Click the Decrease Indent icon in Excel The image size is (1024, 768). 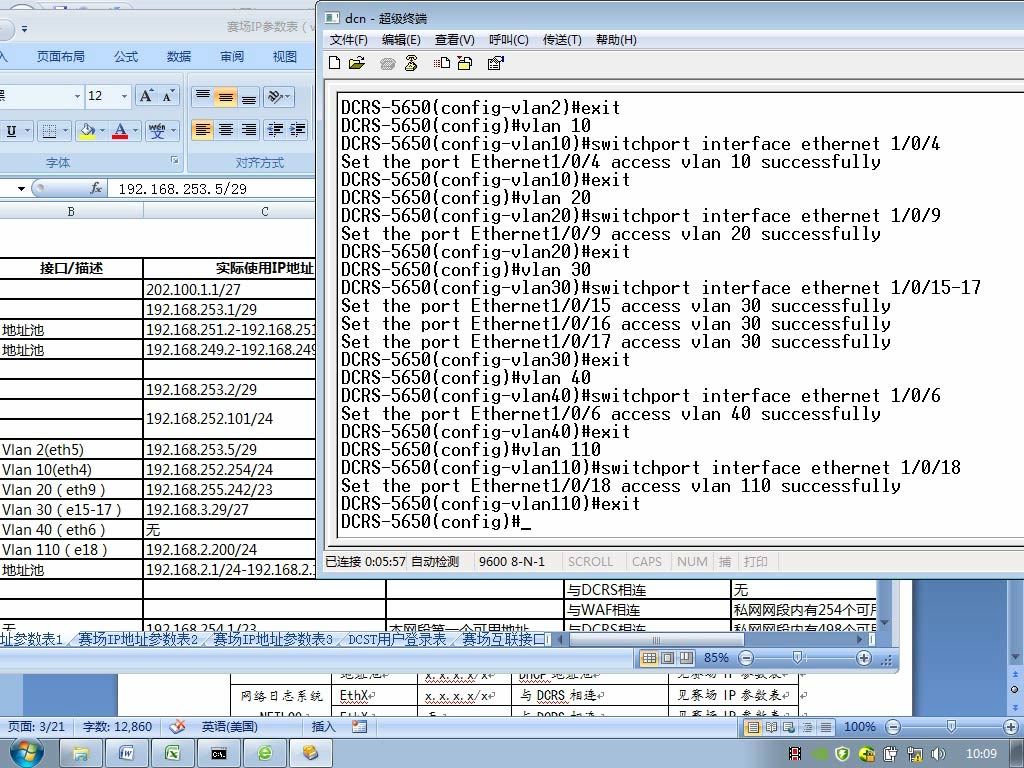coord(275,130)
